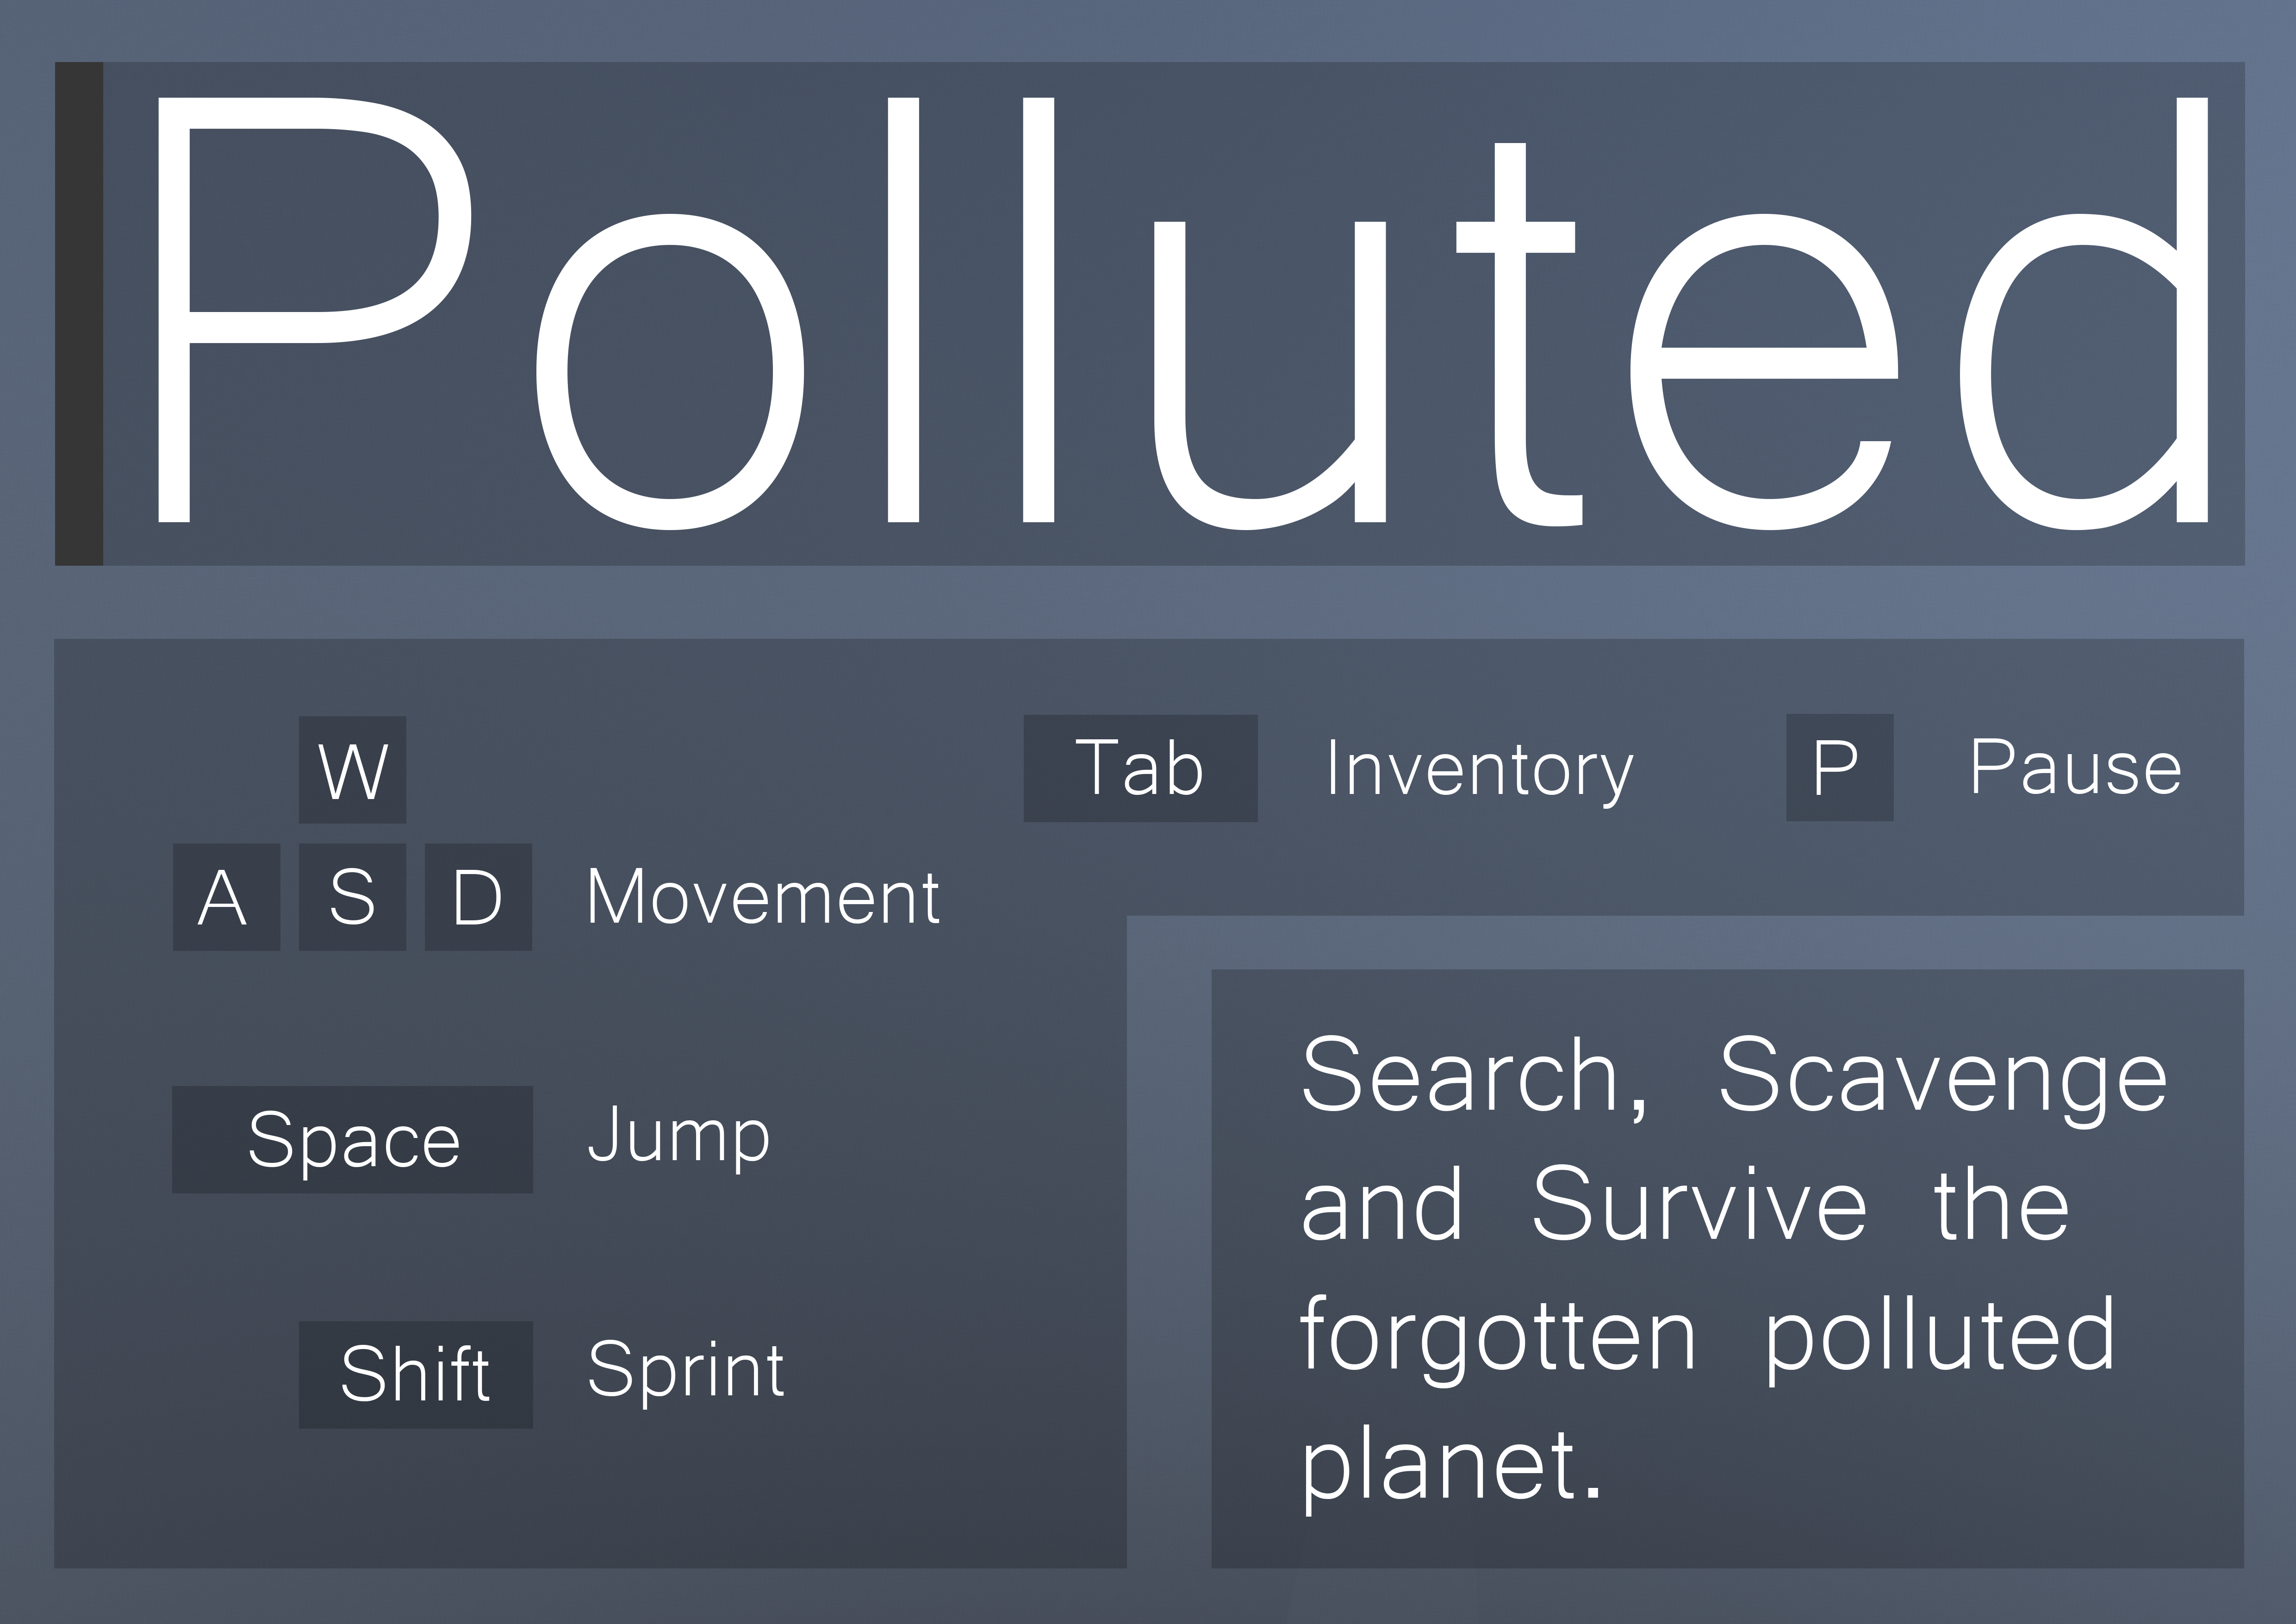Click the dark vertical bar beside the title
This screenshot has width=2296, height=1624.
tap(79, 314)
